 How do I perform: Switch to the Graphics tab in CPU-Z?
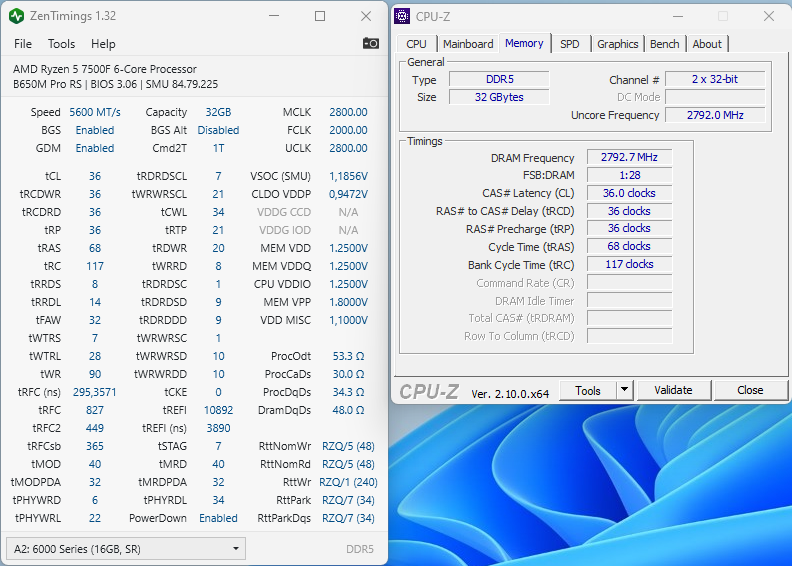coord(618,44)
